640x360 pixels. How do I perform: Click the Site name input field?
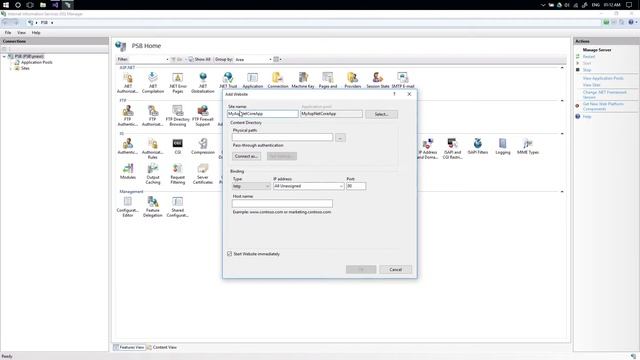[263, 114]
